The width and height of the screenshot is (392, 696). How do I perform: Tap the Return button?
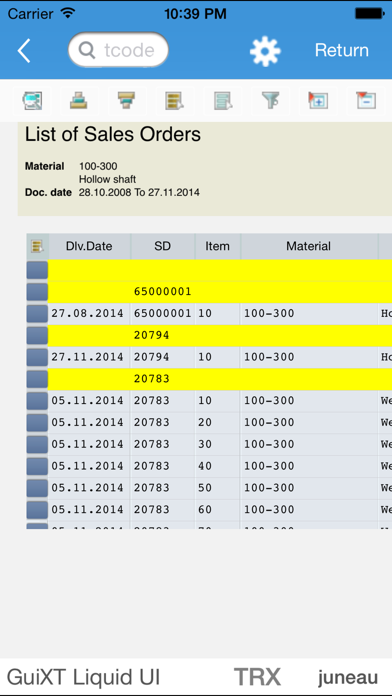(342, 50)
